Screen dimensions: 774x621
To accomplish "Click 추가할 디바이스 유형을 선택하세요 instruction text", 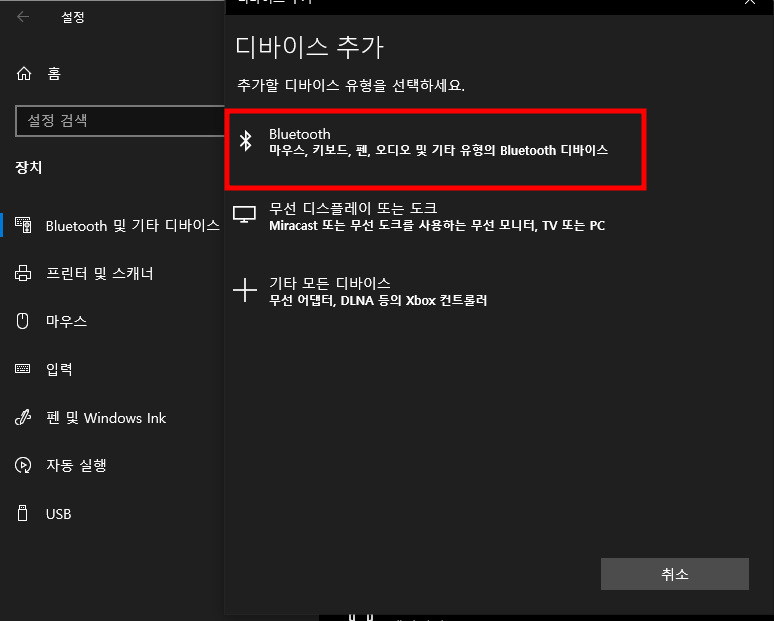I will tap(350, 85).
